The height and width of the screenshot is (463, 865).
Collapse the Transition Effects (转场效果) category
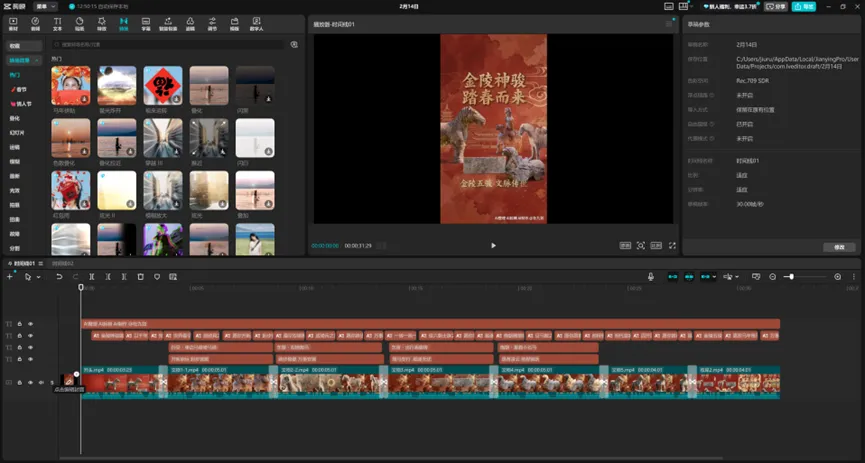24,60
